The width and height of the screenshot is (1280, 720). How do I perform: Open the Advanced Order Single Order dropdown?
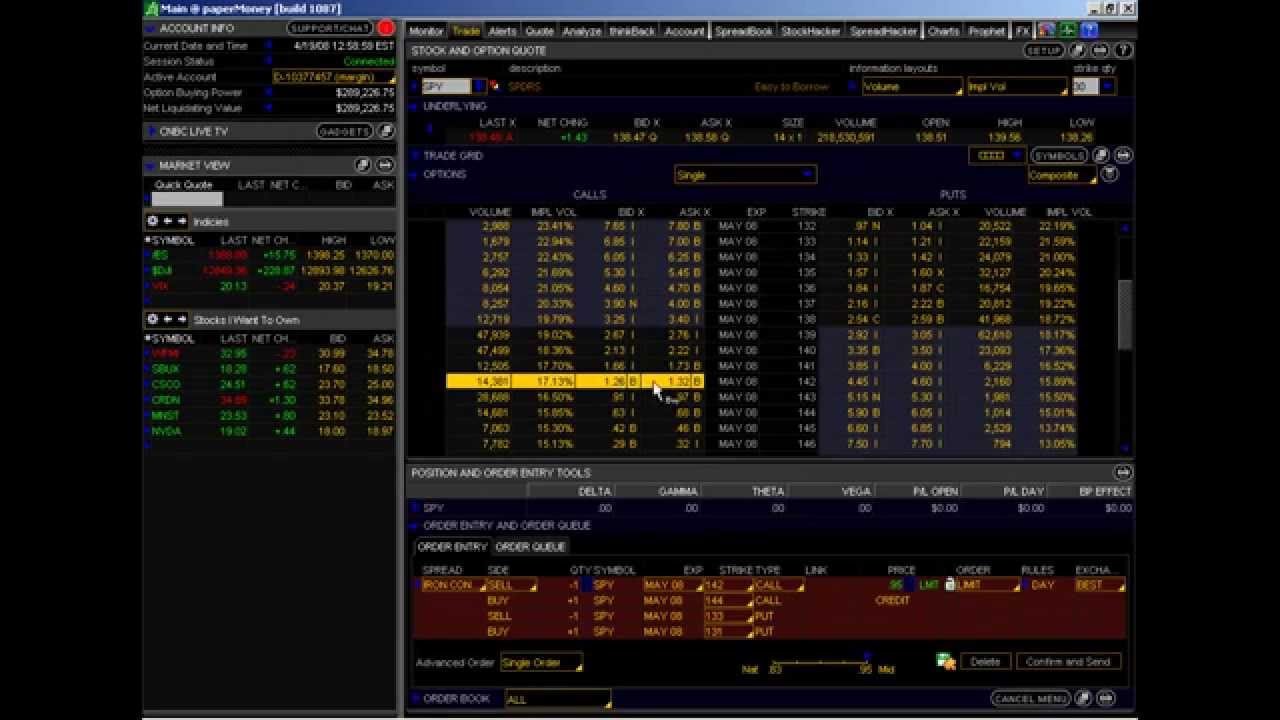[541, 662]
